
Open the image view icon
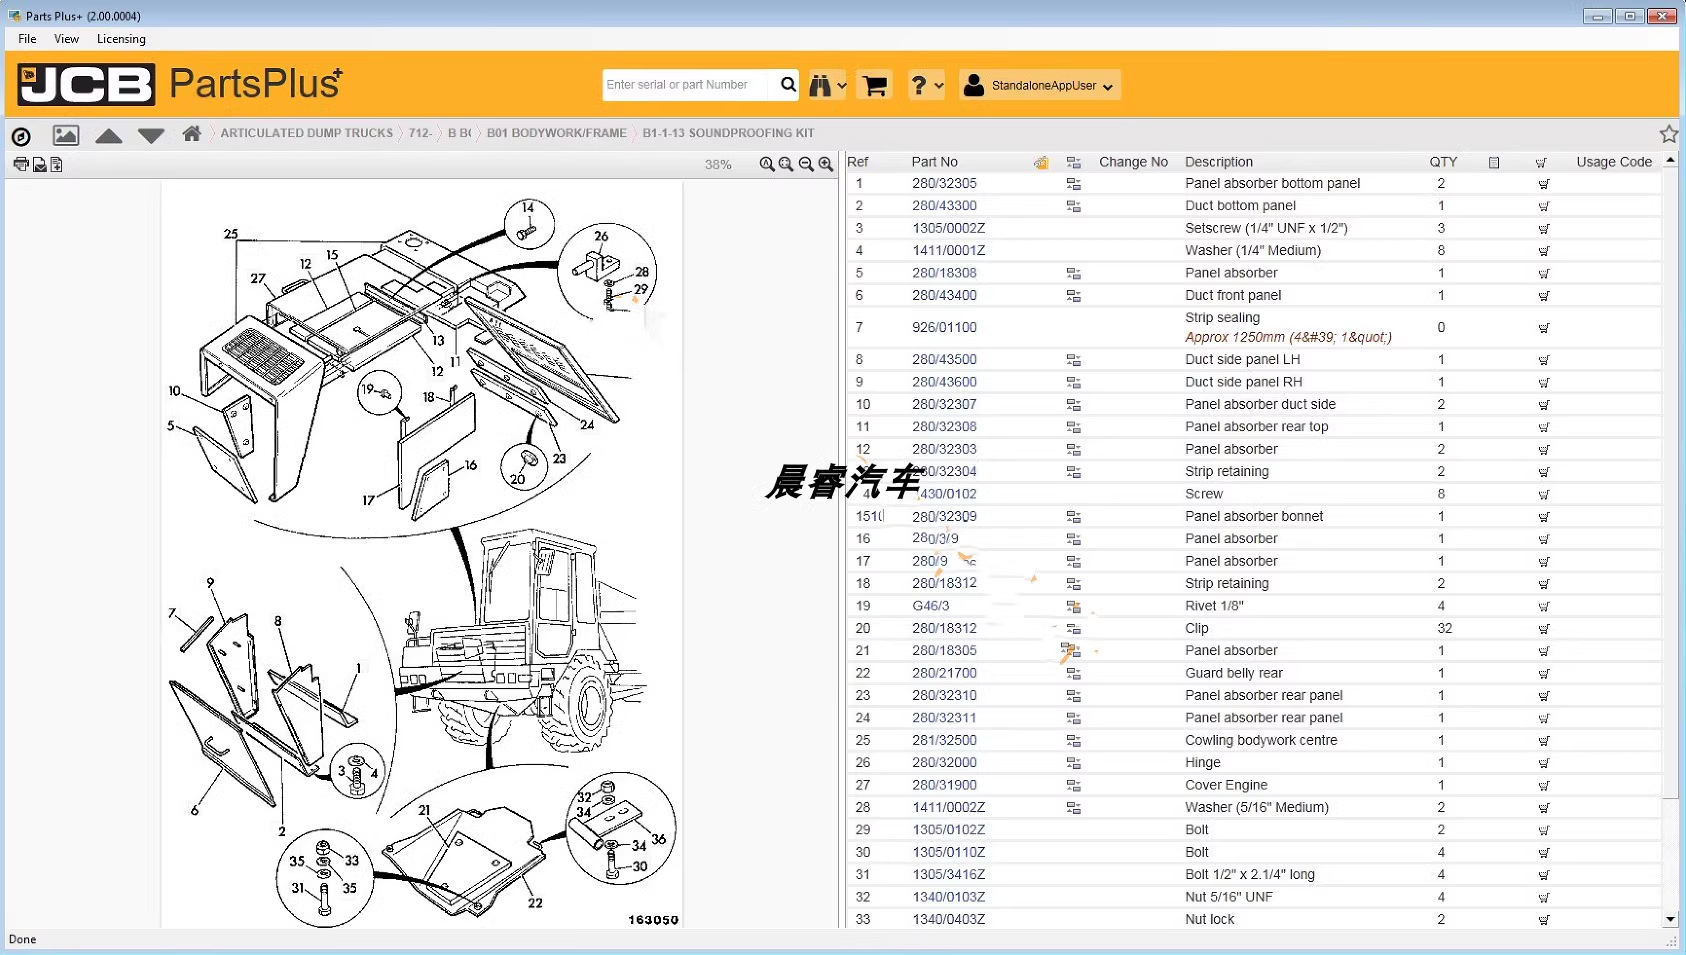(66, 135)
